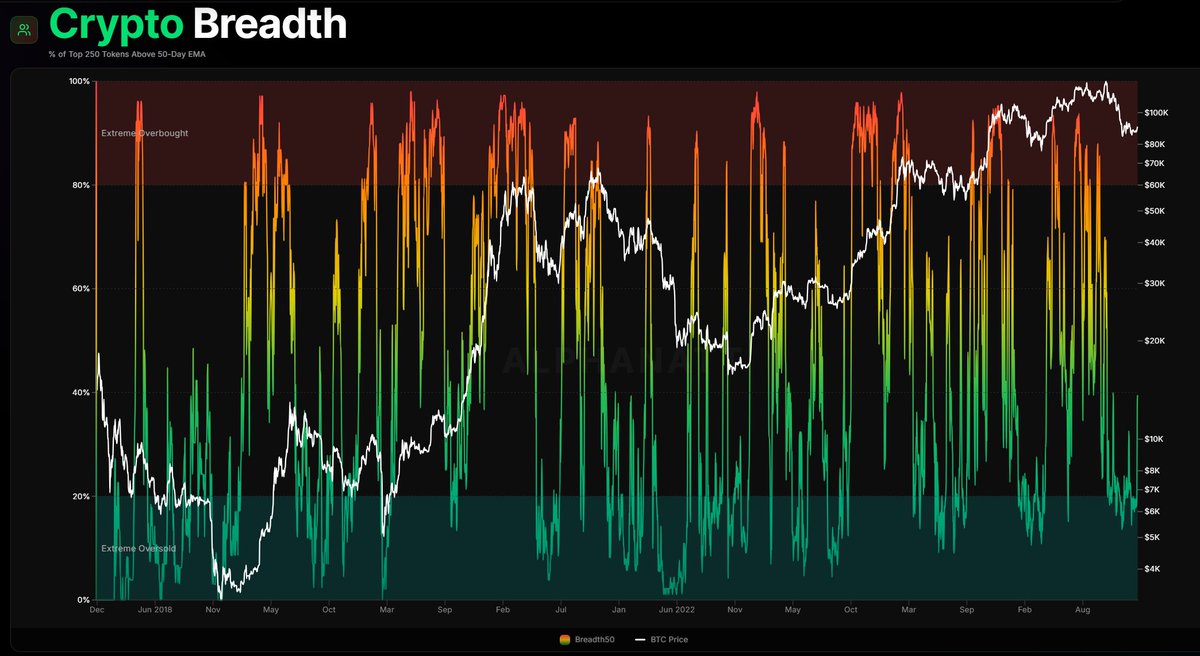
Task: Toggle the BTC Price legend entry
Action: click(661, 639)
